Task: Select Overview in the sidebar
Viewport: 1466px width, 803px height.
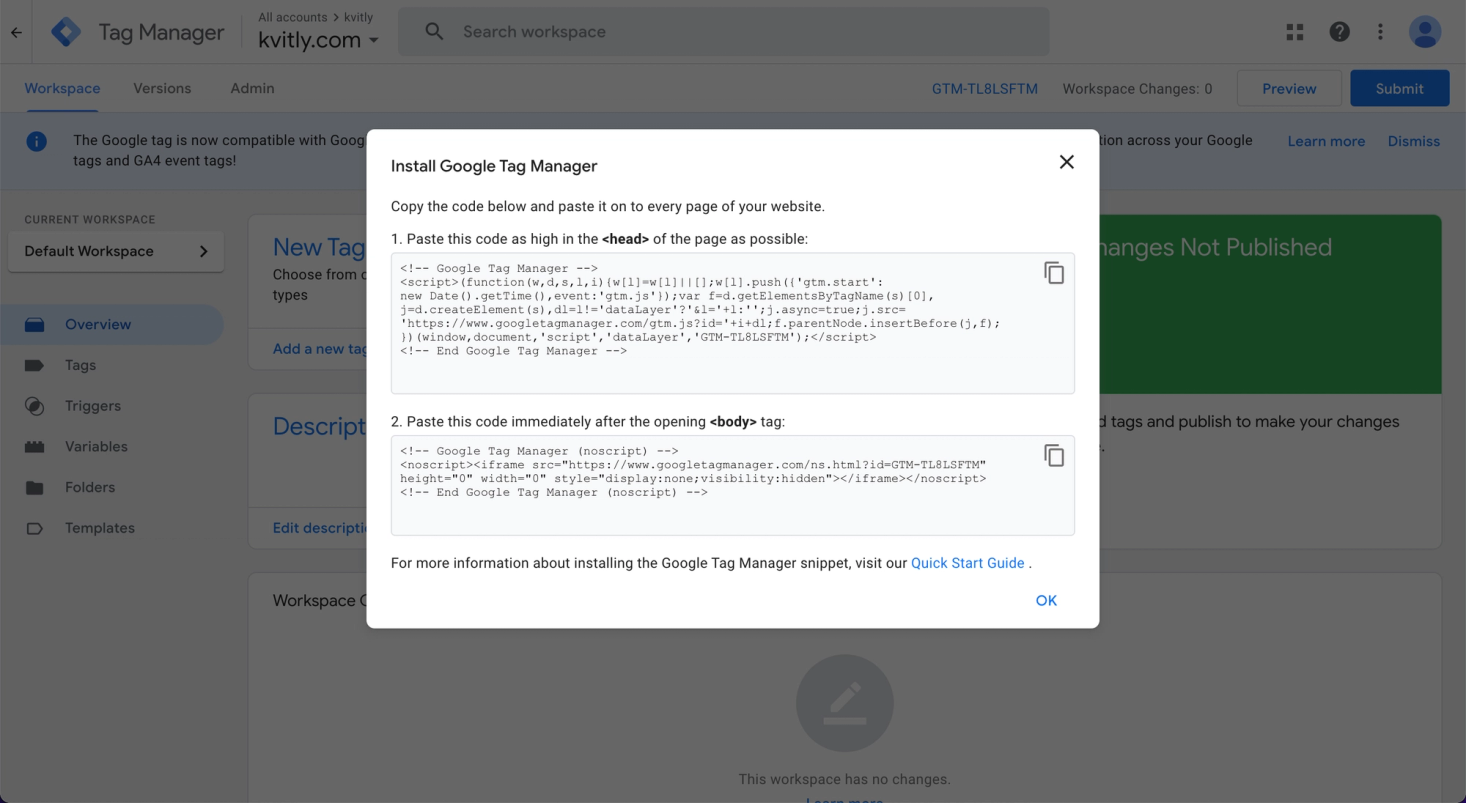Action: tap(112, 324)
